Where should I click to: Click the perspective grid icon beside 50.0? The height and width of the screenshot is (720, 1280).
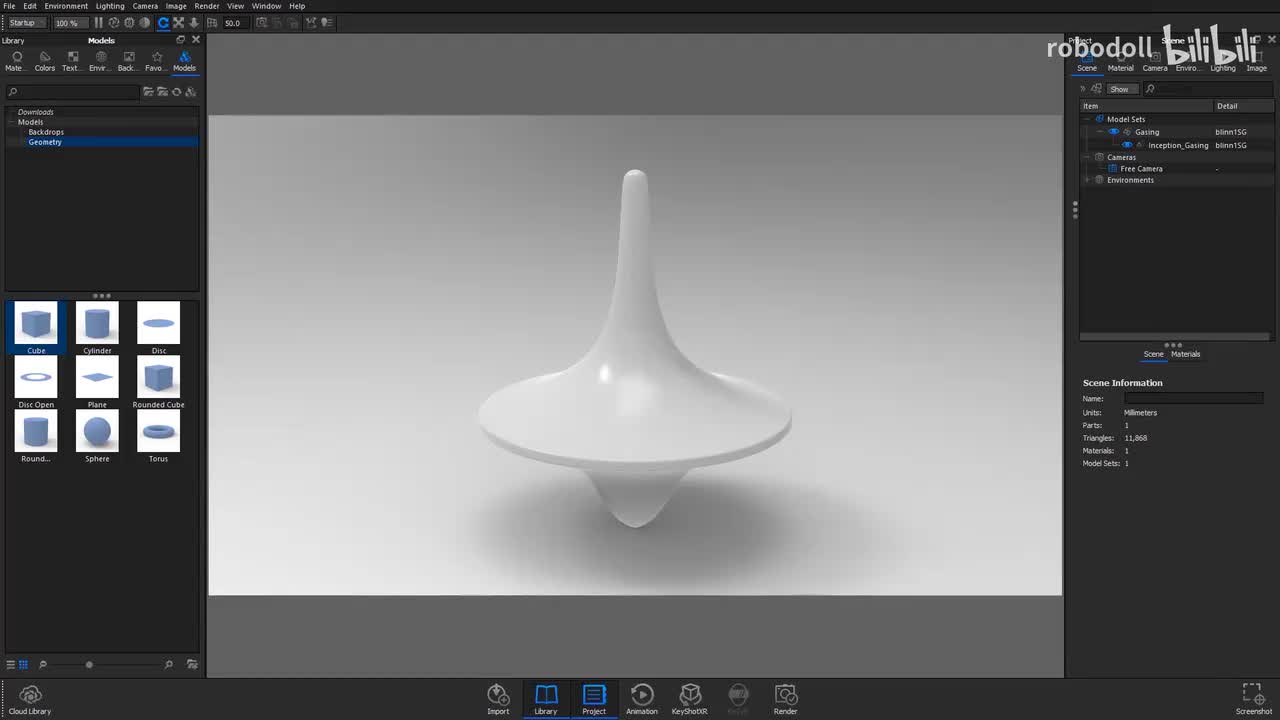coord(212,22)
